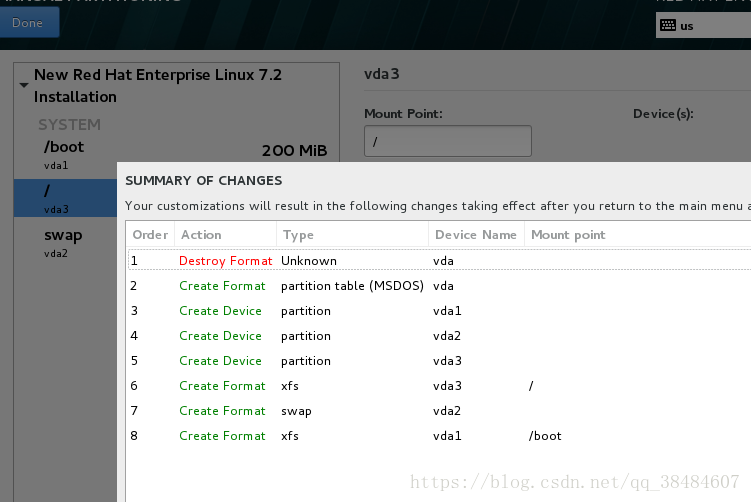This screenshot has height=502, width=751.
Task: Select row 5 Create Device vda3
Action: (x=439, y=361)
